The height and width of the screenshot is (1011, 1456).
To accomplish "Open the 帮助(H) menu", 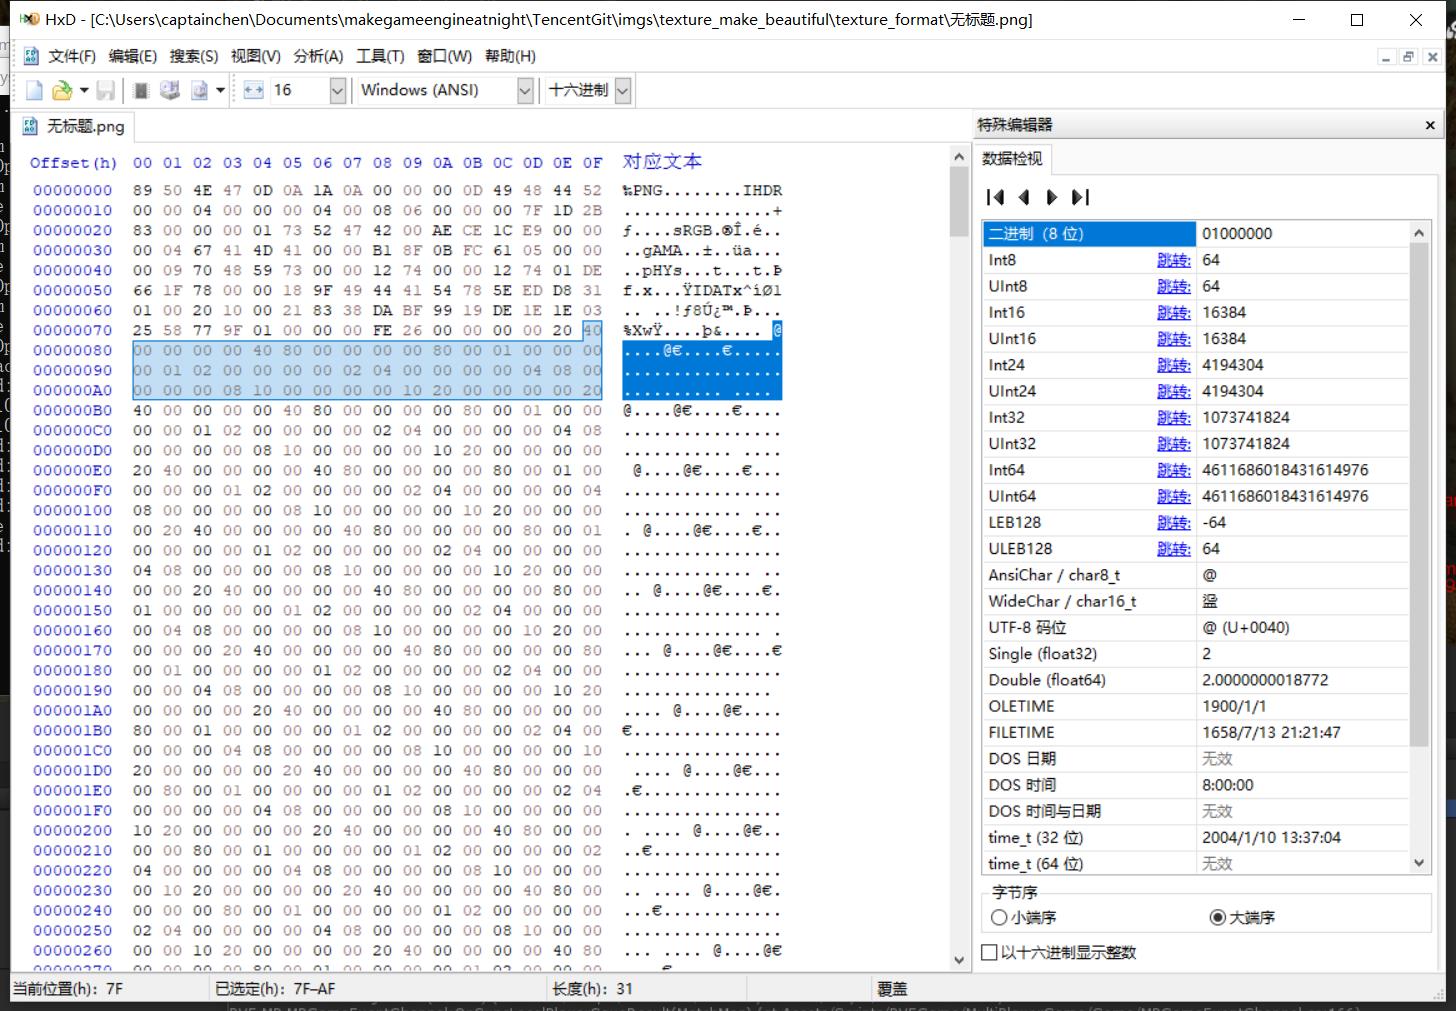I will tap(510, 56).
